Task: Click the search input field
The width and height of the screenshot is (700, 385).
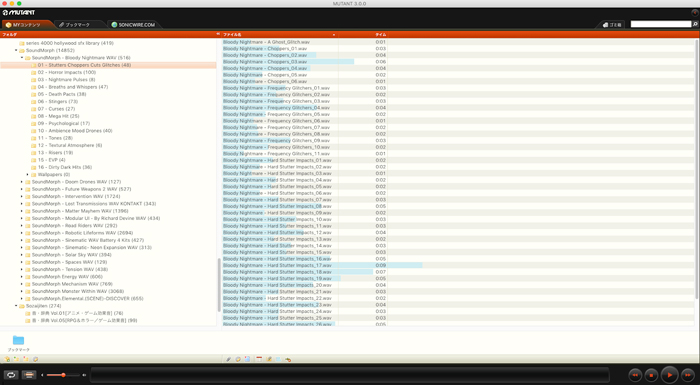Action: pos(661,24)
